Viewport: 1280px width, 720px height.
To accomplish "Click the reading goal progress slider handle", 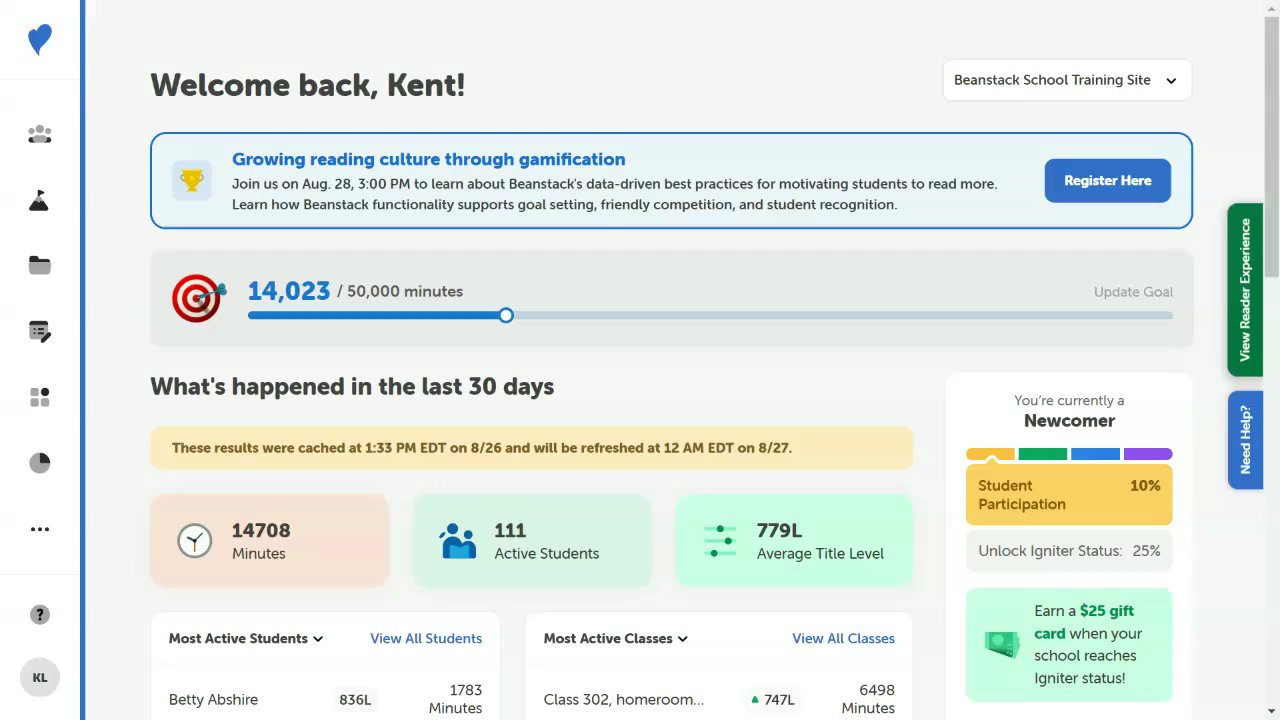I will tap(506, 315).
